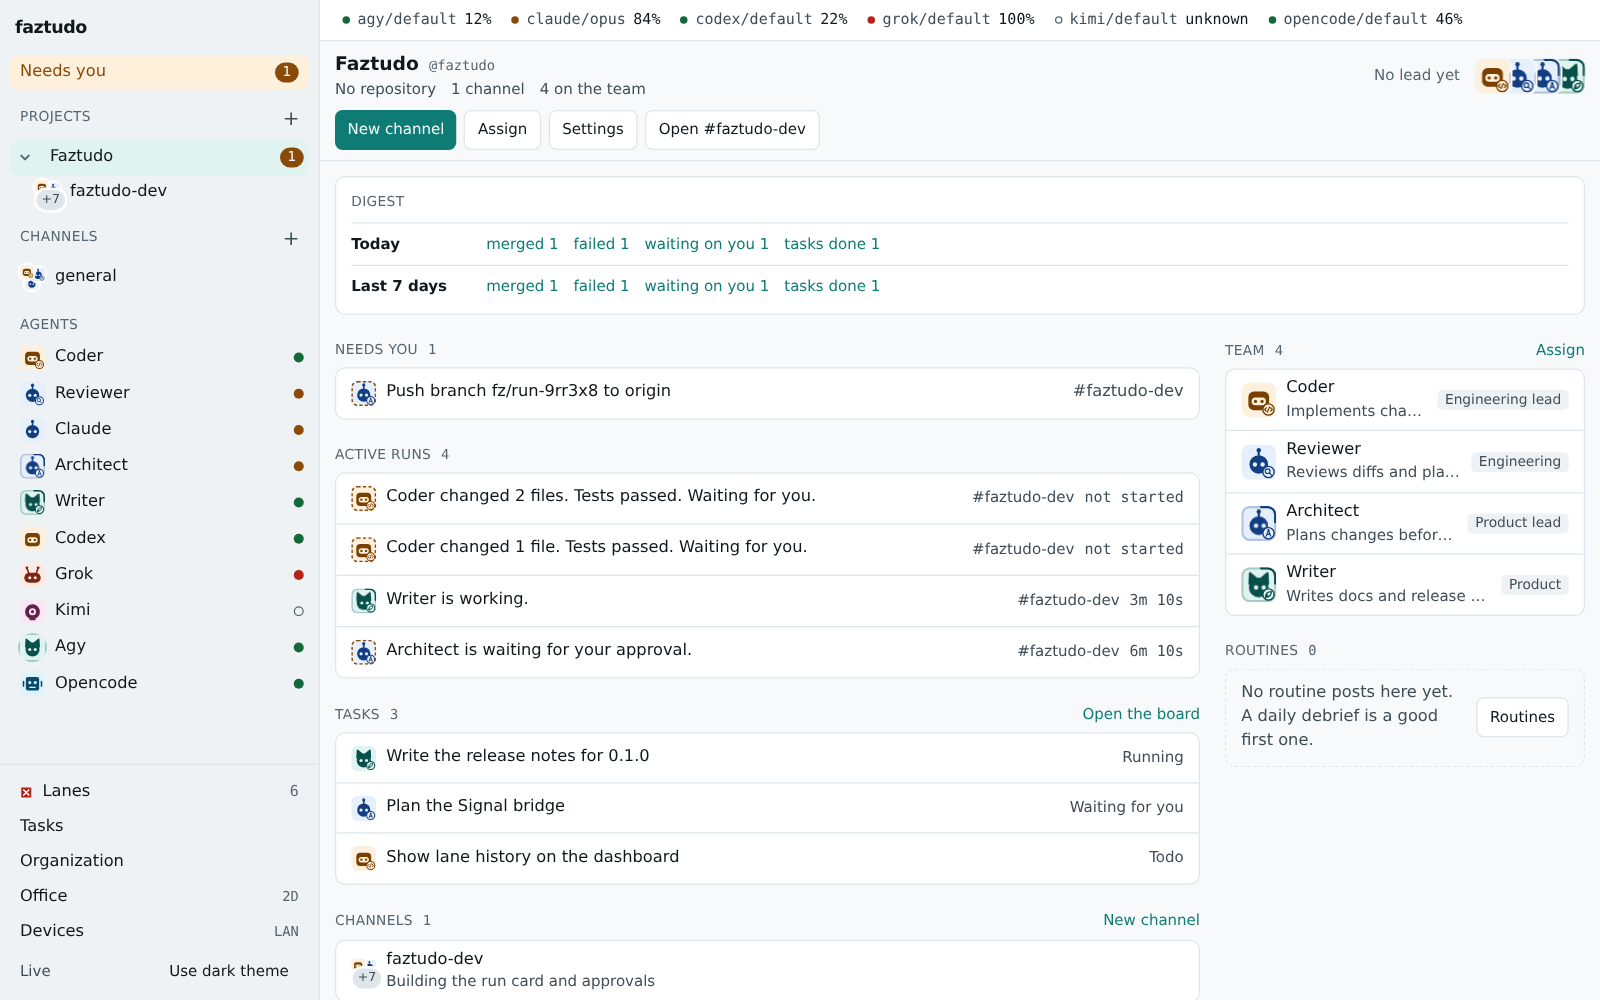Click Open #faztudo-dev button
The image size is (1600, 1000).
pos(732,130)
